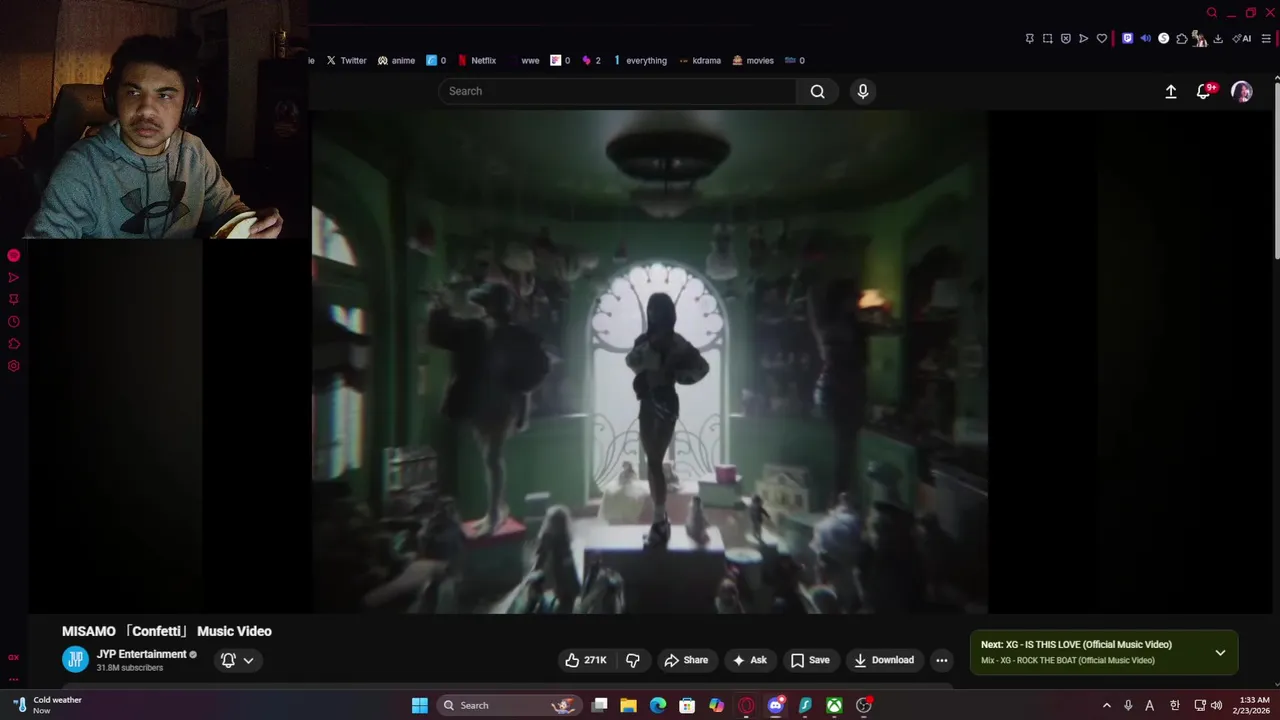Toggle the ad blocker shield icon
Image resolution: width=1280 pixels, height=720 pixels.
[1065, 39]
